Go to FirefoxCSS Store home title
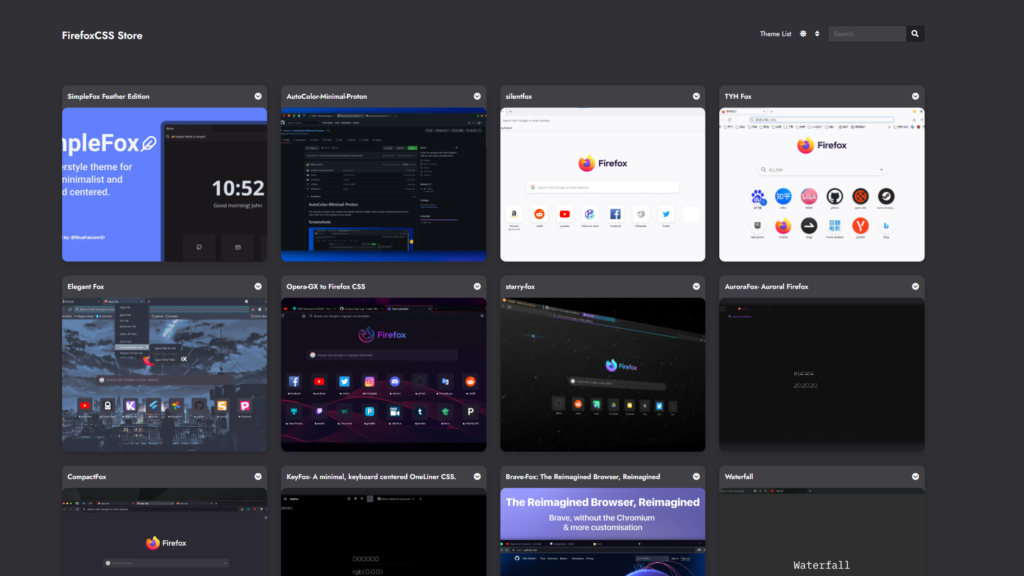 tap(102, 35)
